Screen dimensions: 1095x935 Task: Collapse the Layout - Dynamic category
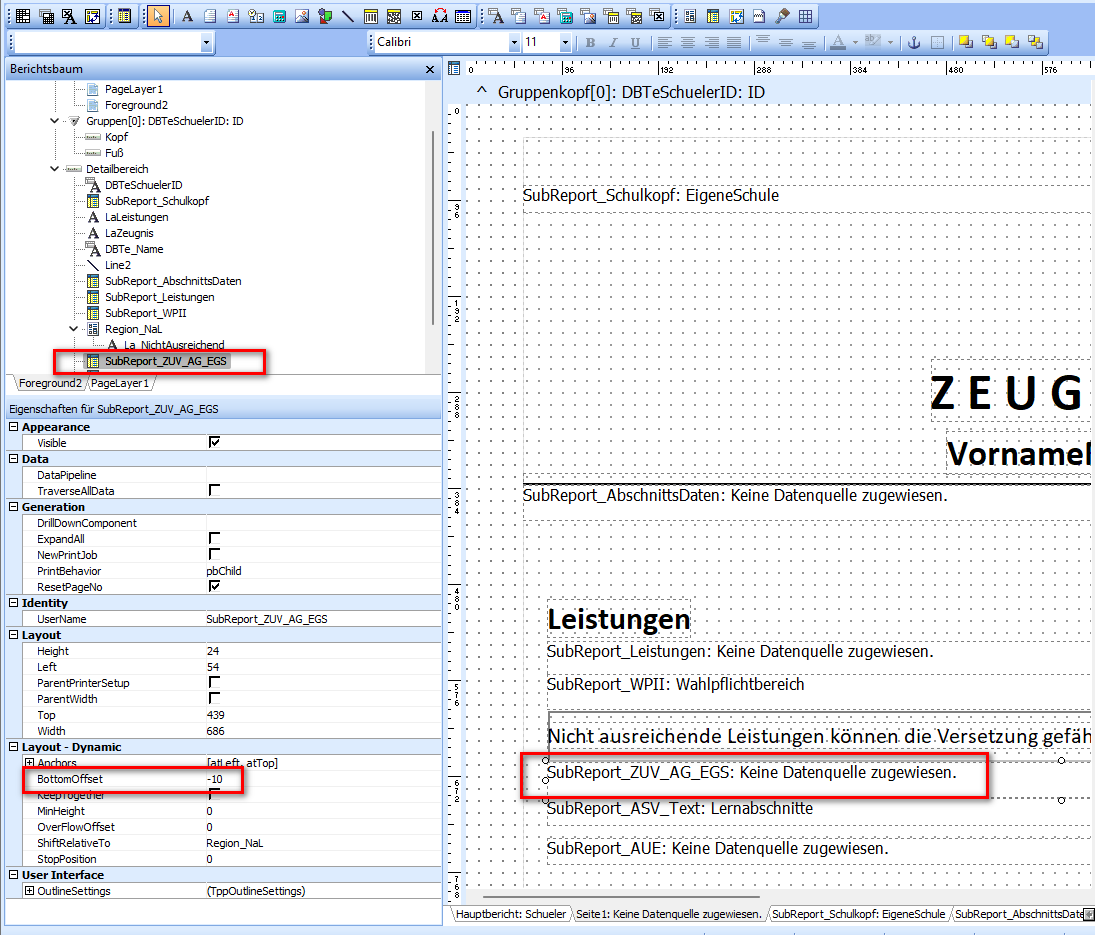click(13, 746)
